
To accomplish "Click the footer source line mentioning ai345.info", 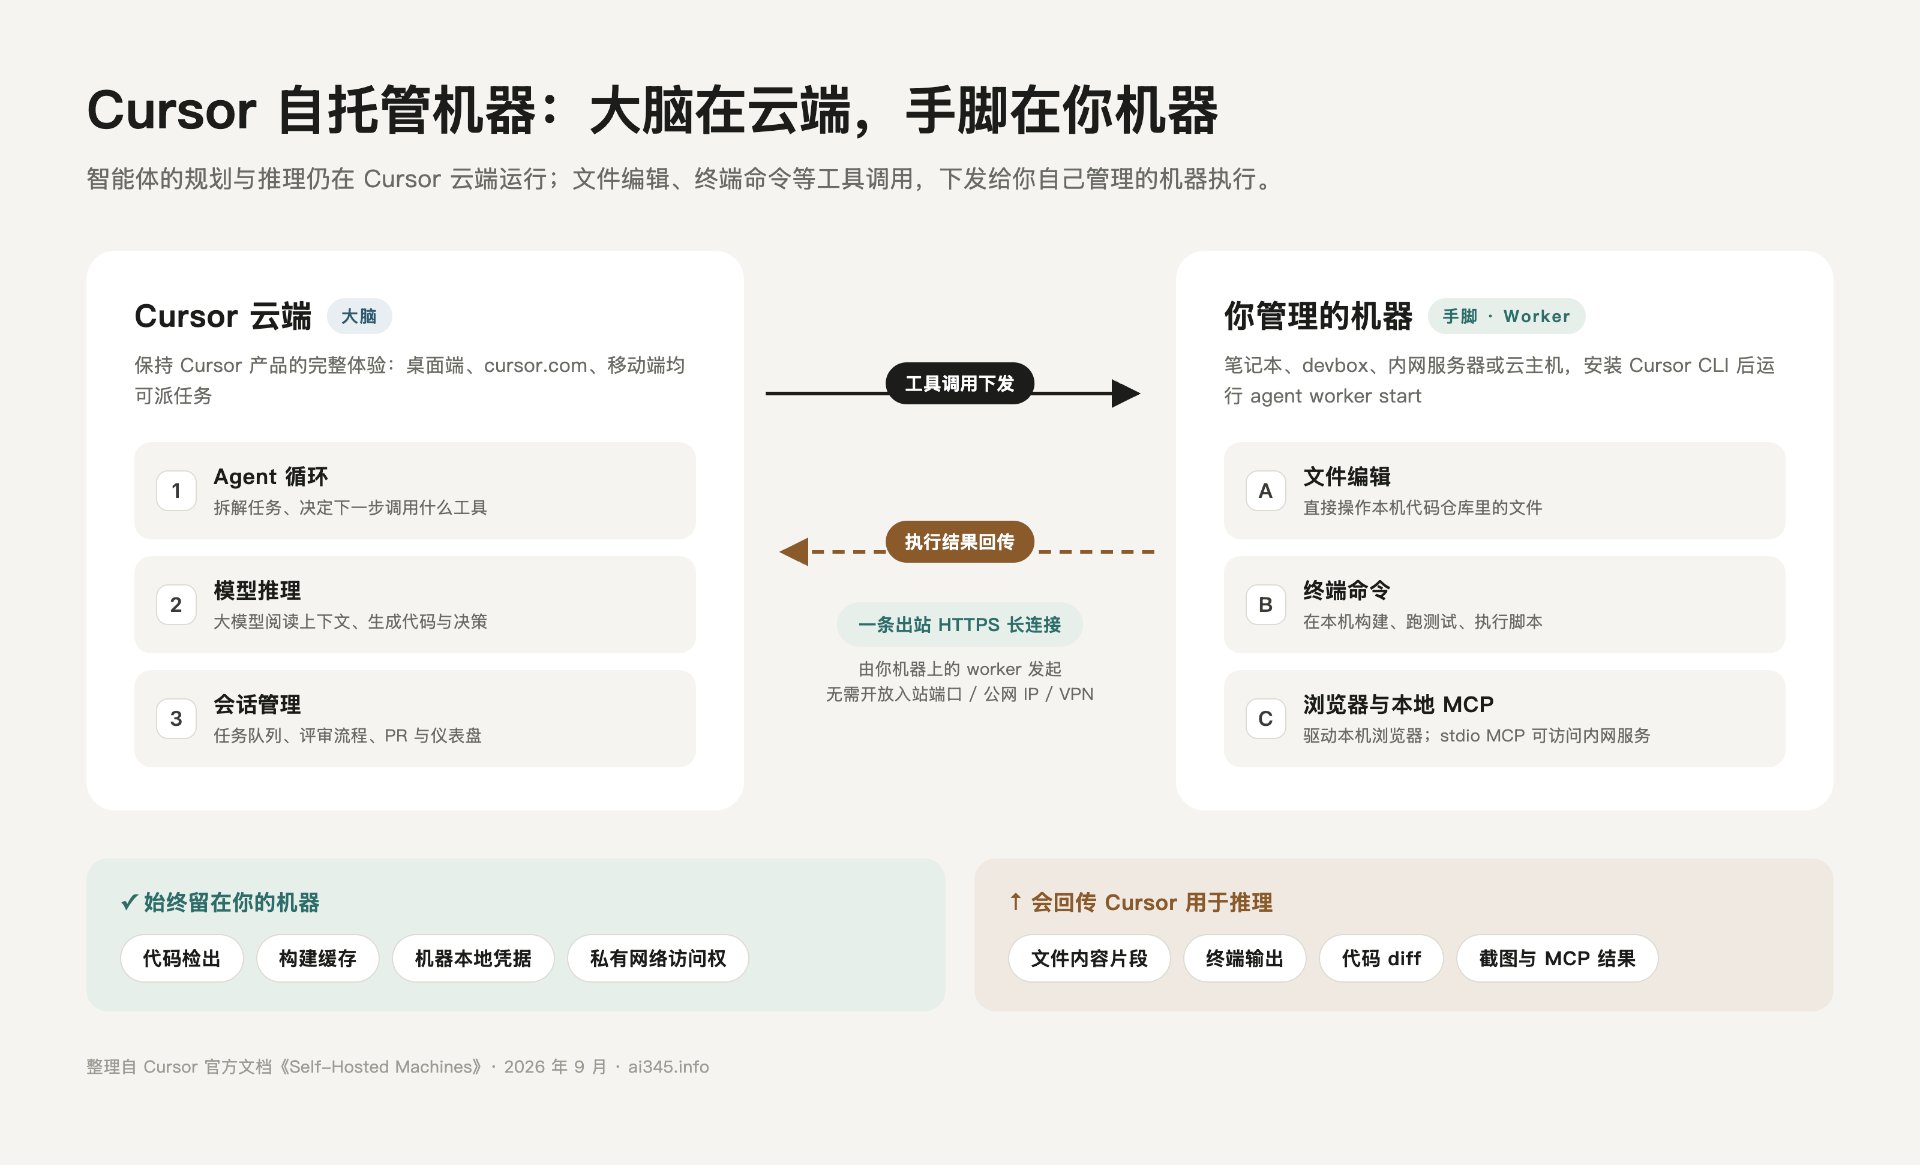I will pyautogui.click(x=398, y=1067).
